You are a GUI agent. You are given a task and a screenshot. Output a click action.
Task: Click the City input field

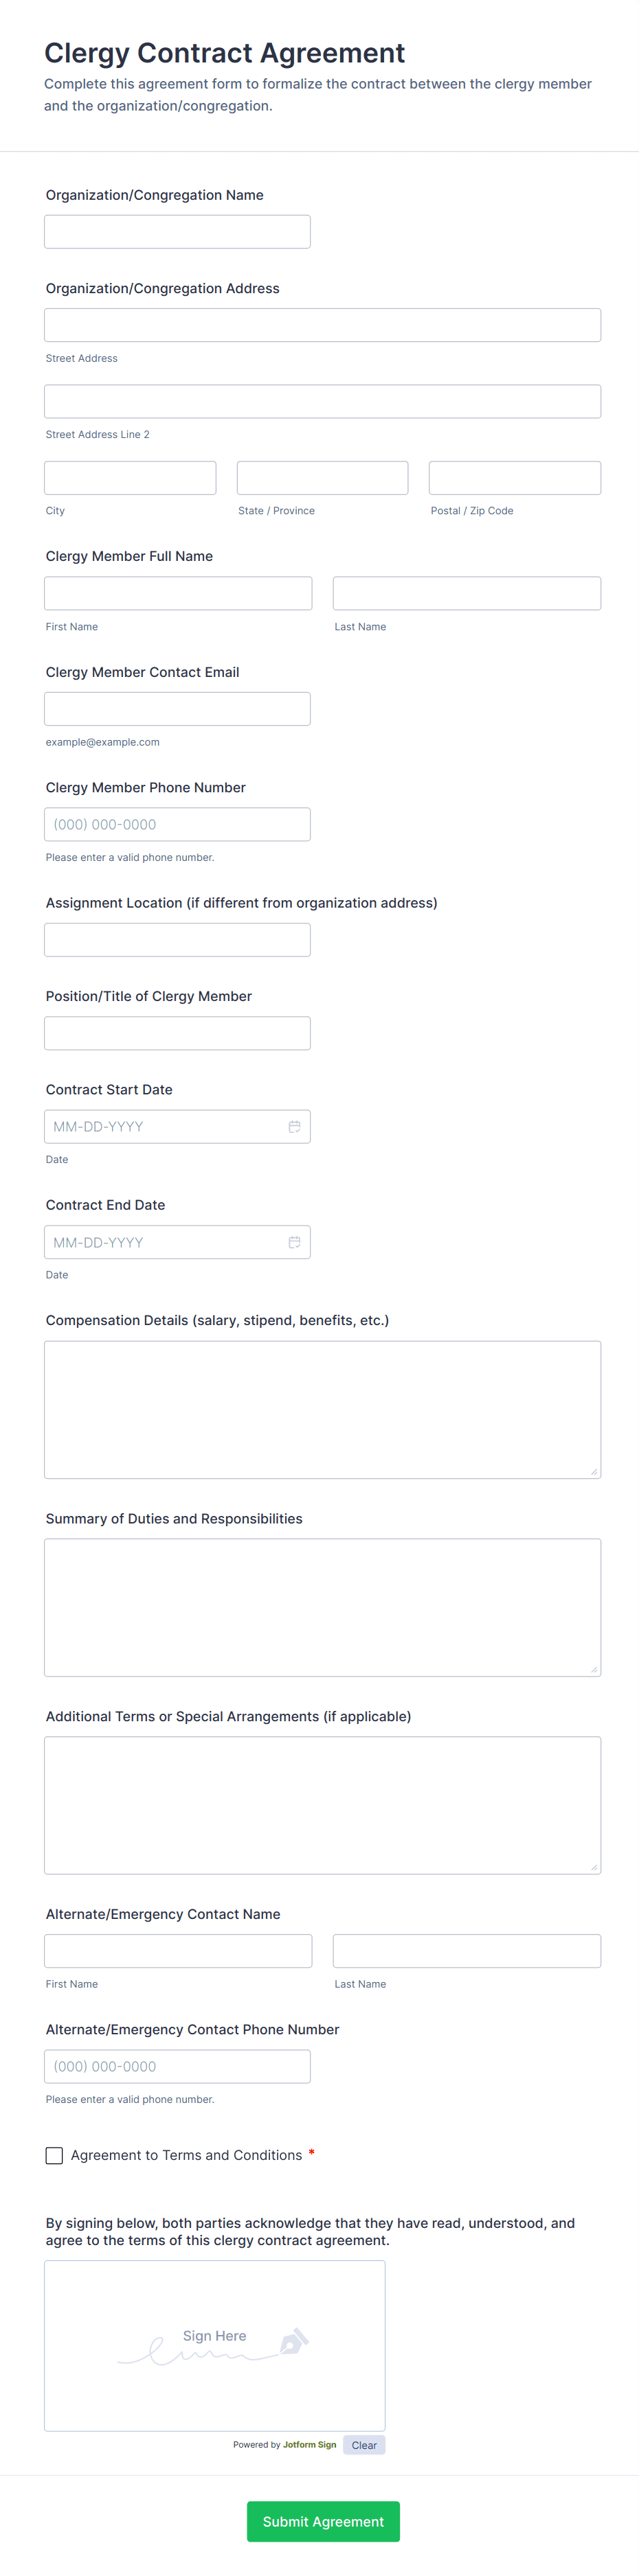tap(130, 478)
